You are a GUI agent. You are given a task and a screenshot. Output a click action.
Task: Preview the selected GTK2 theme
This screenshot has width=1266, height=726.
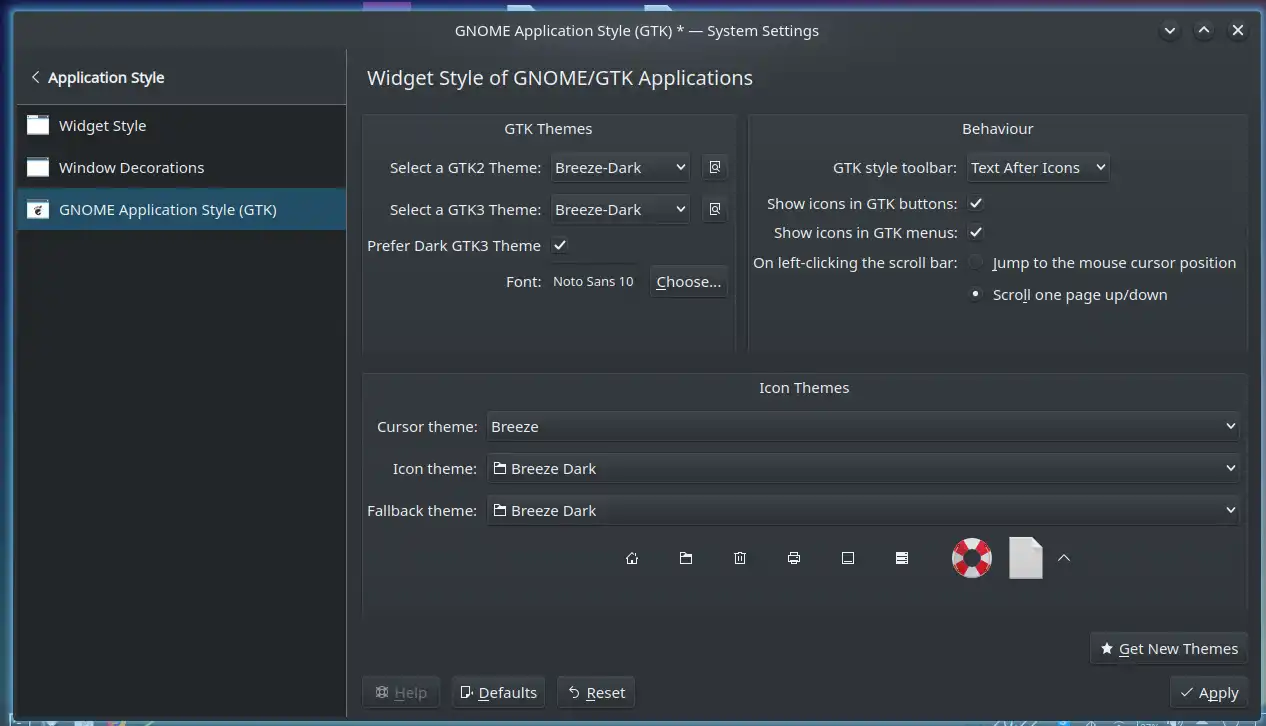[714, 168]
